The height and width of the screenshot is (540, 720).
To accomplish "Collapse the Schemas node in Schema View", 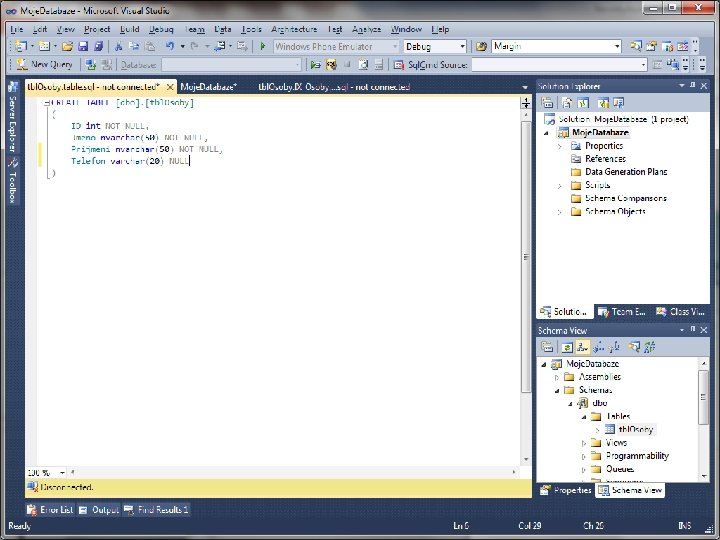I will click(x=557, y=390).
